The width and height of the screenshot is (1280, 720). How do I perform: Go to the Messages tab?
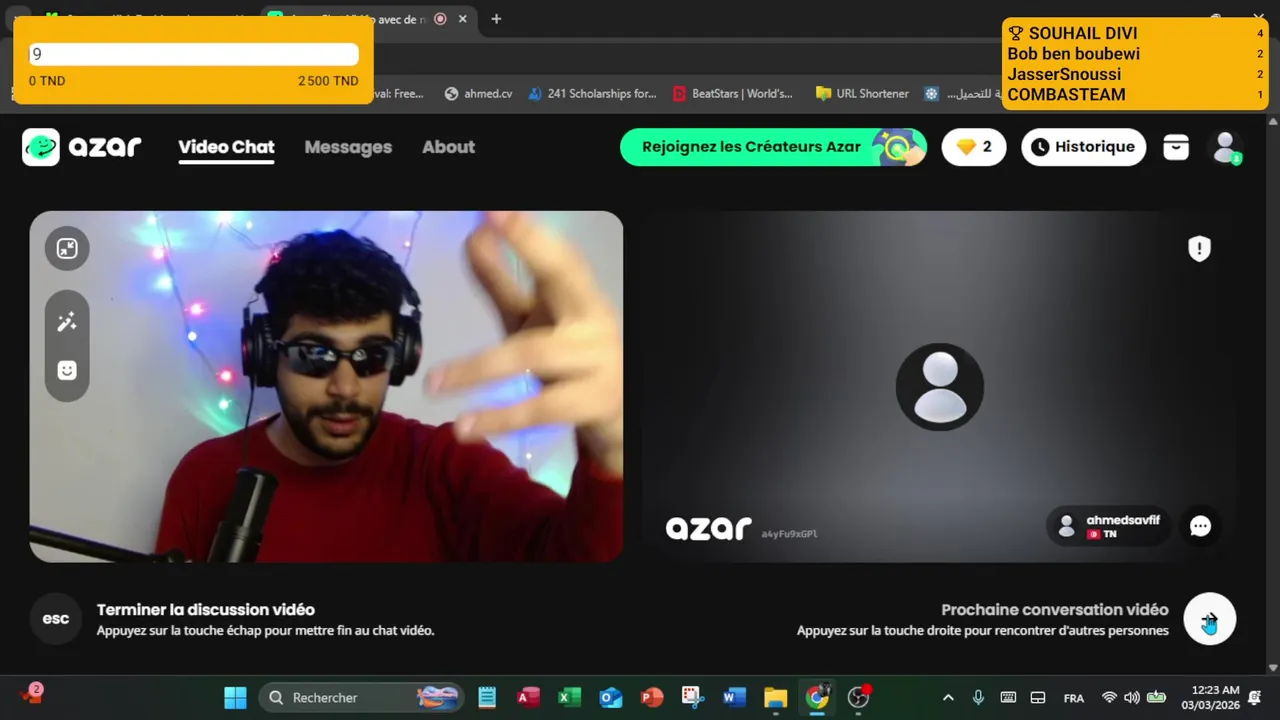348,147
